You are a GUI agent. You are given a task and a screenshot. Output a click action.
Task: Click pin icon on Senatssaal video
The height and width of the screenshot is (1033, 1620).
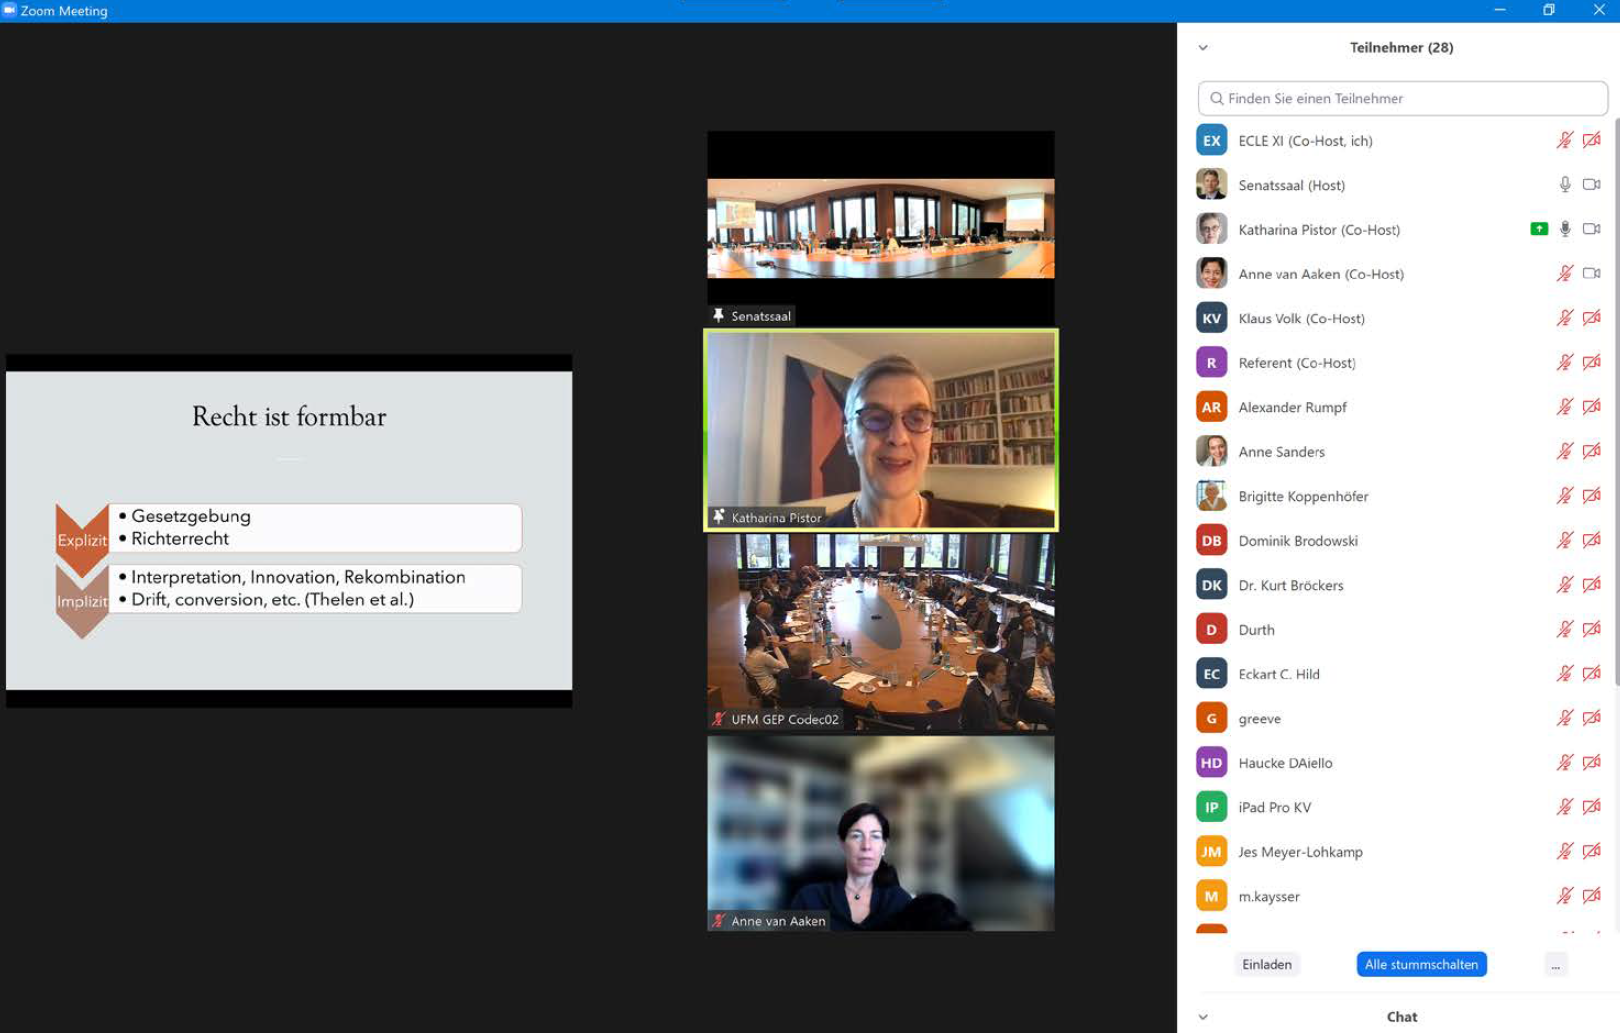pos(718,315)
